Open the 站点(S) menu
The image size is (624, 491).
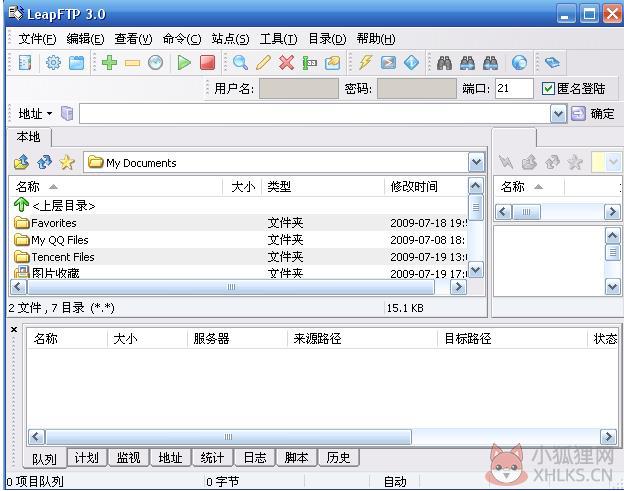(x=230, y=39)
